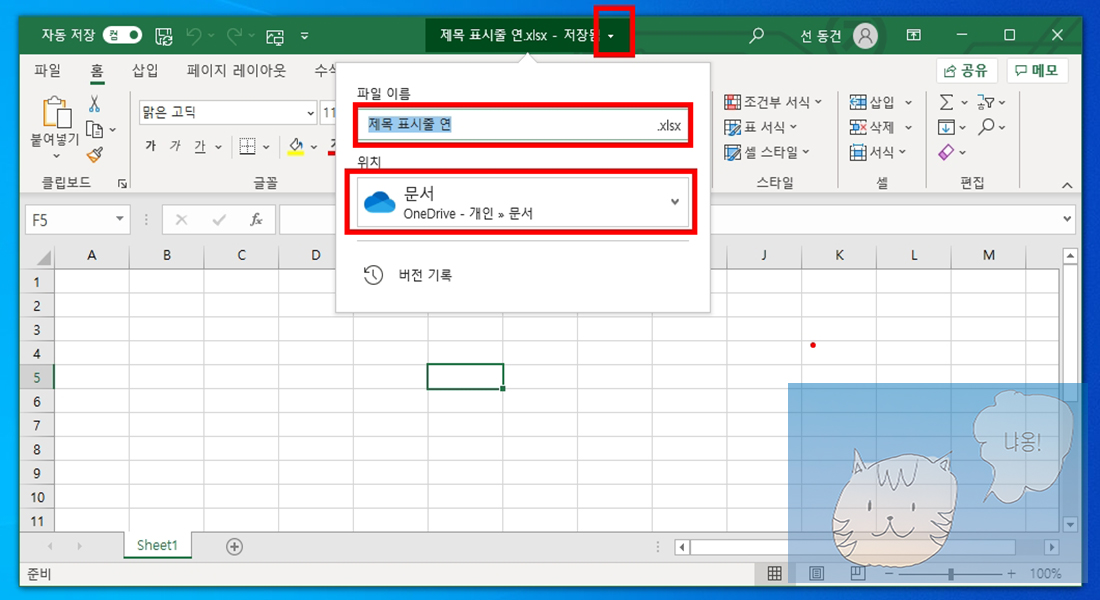Image resolution: width=1100 pixels, height=600 pixels.
Task: Click the zoom slider handle
Action: coord(951,574)
